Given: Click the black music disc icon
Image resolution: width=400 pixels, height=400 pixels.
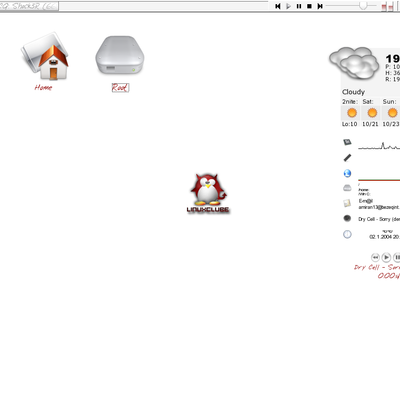Looking at the screenshot, I should coord(347,218).
